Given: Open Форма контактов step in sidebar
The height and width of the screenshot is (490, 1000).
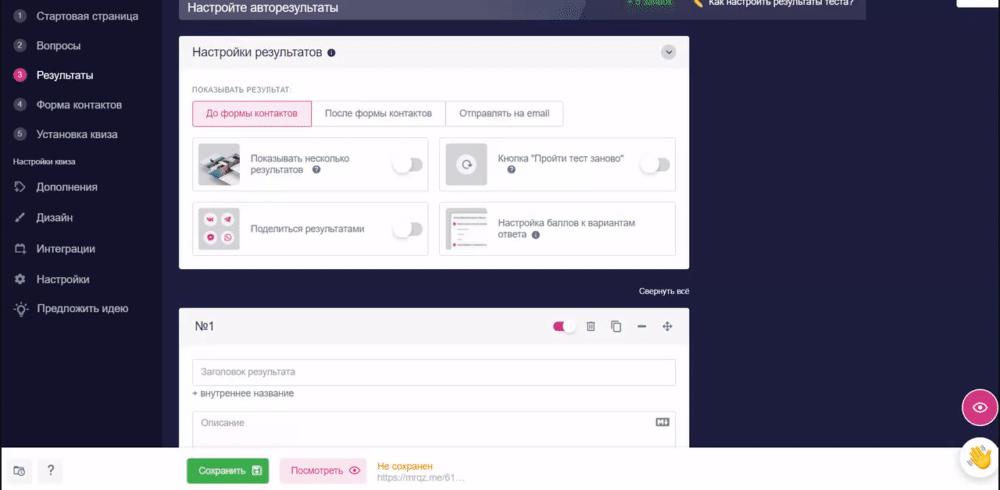Looking at the screenshot, I should pos(78,105).
